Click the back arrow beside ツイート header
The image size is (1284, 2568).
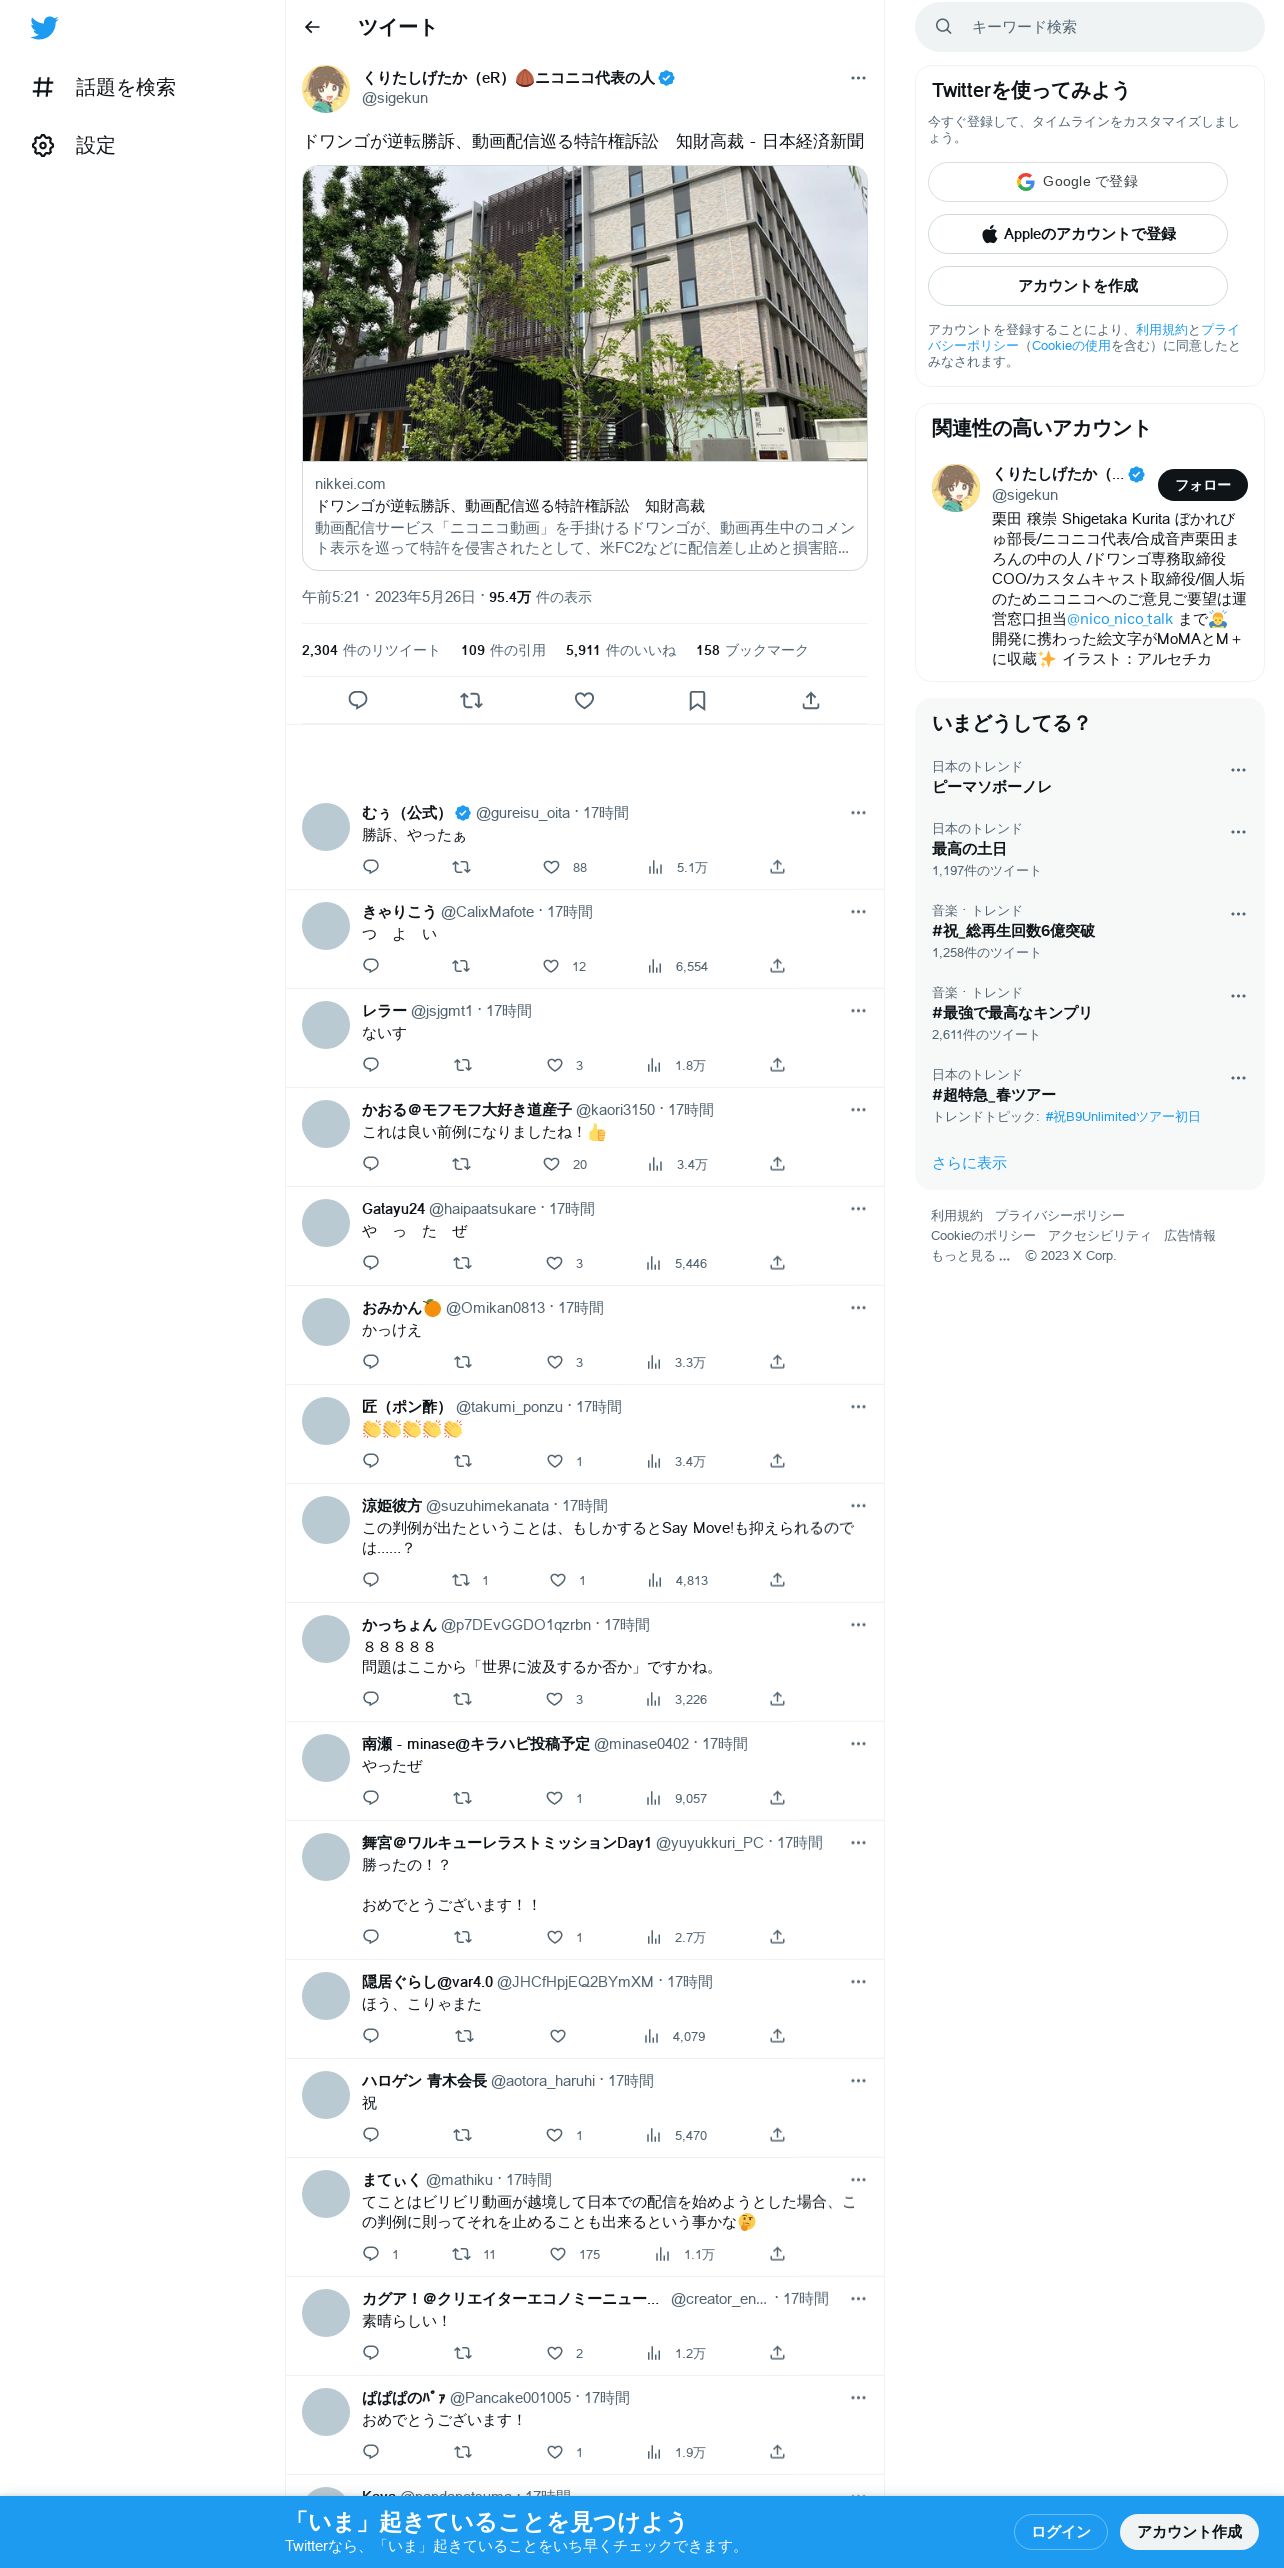312,27
